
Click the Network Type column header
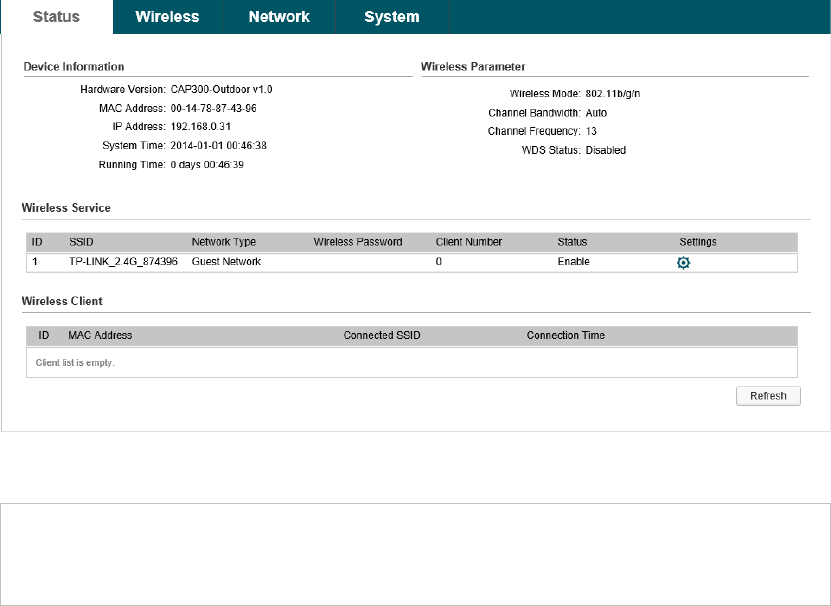224,242
